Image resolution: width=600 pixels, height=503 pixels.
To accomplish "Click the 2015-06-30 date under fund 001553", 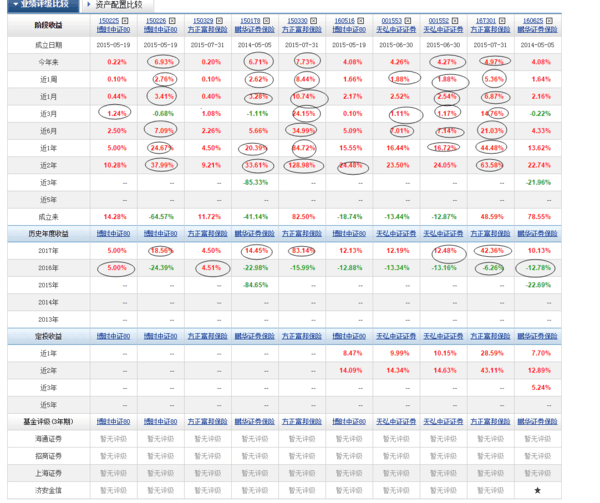I will [396, 45].
